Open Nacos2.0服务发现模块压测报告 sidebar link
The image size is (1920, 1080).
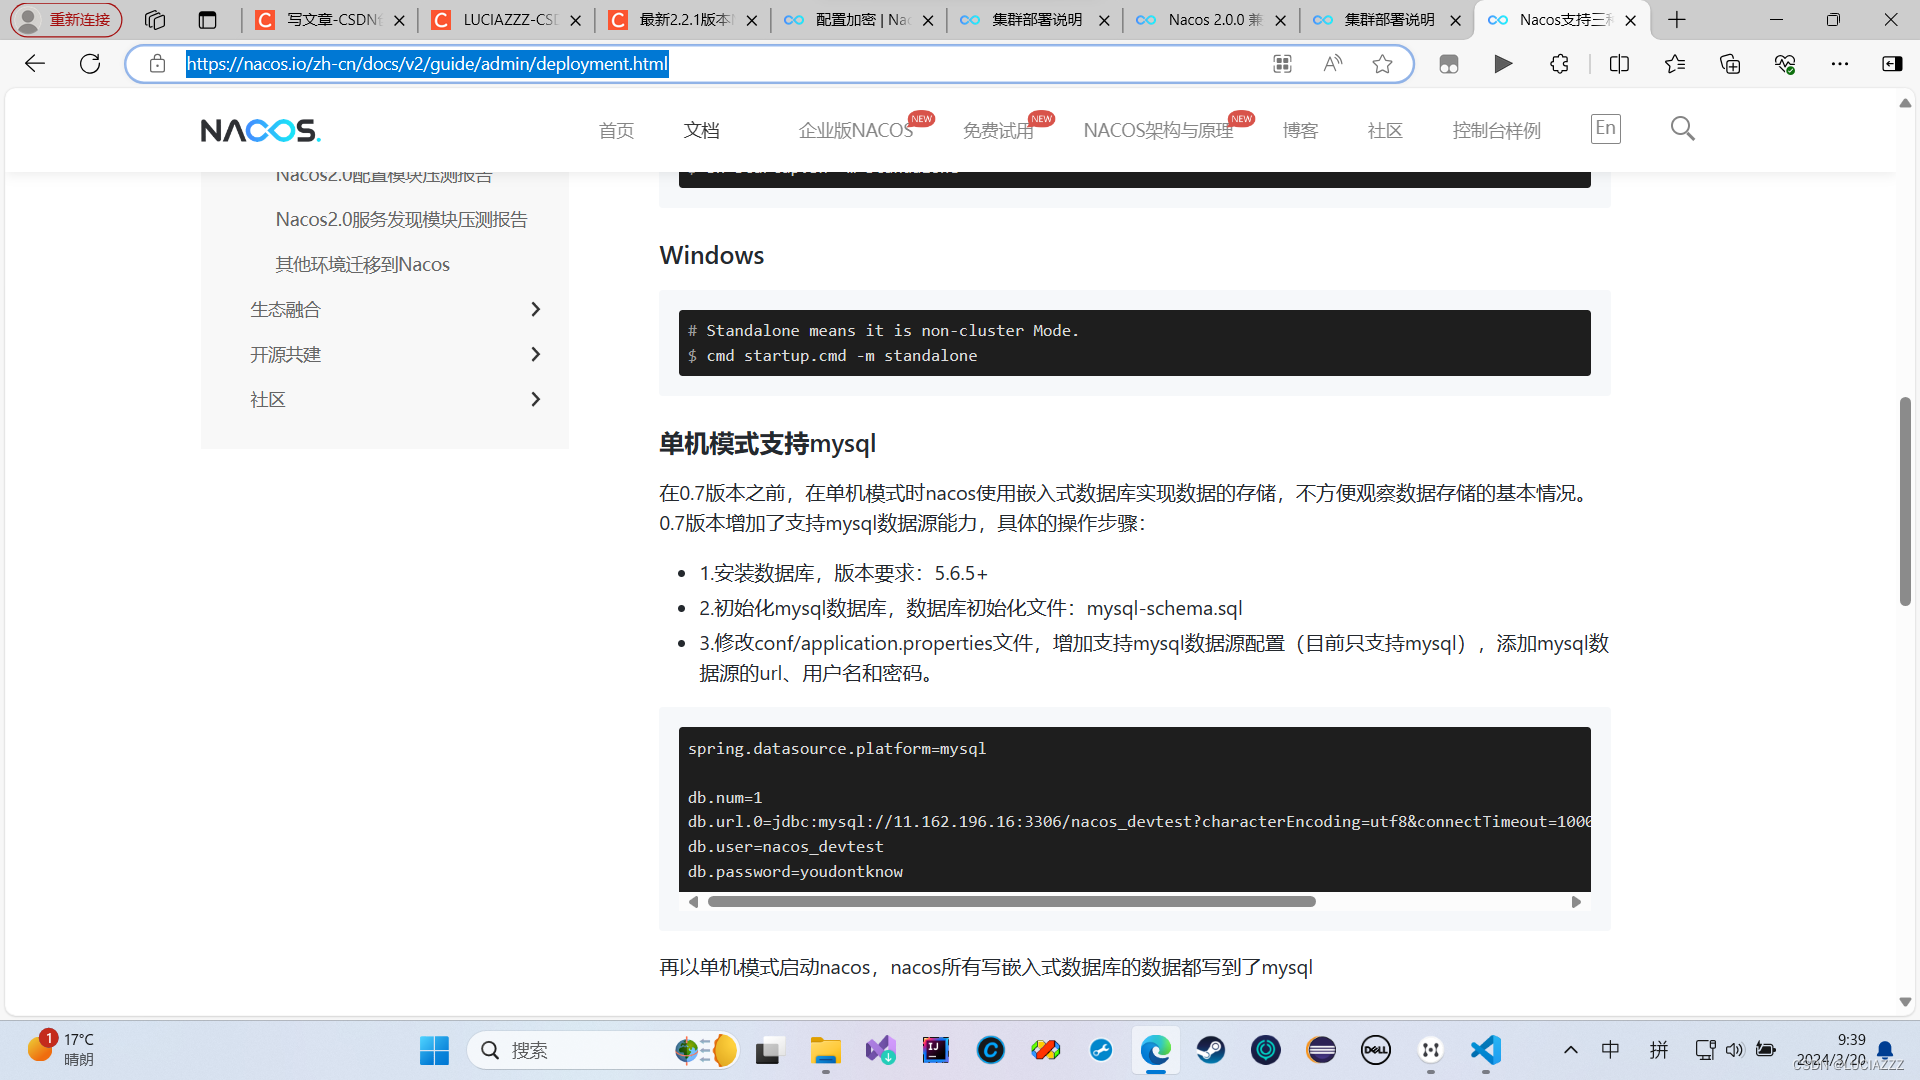pos(401,219)
